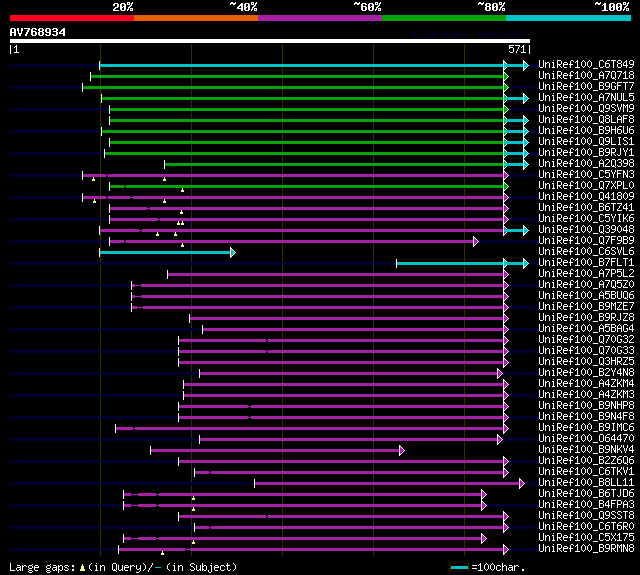The height and width of the screenshot is (575, 640).
Task: Open hit UniRef100_A7NUL5
Action: coord(586,98)
